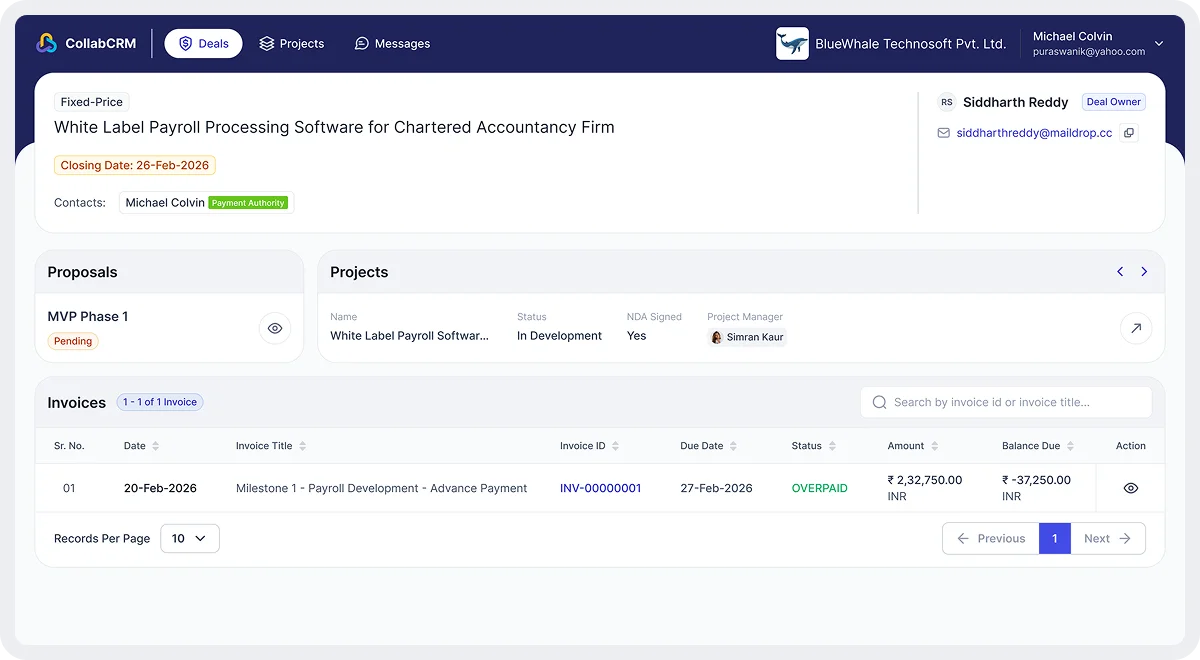The width and height of the screenshot is (1200, 660).
Task: Click the Fixed-Price tag
Action: click(x=91, y=102)
